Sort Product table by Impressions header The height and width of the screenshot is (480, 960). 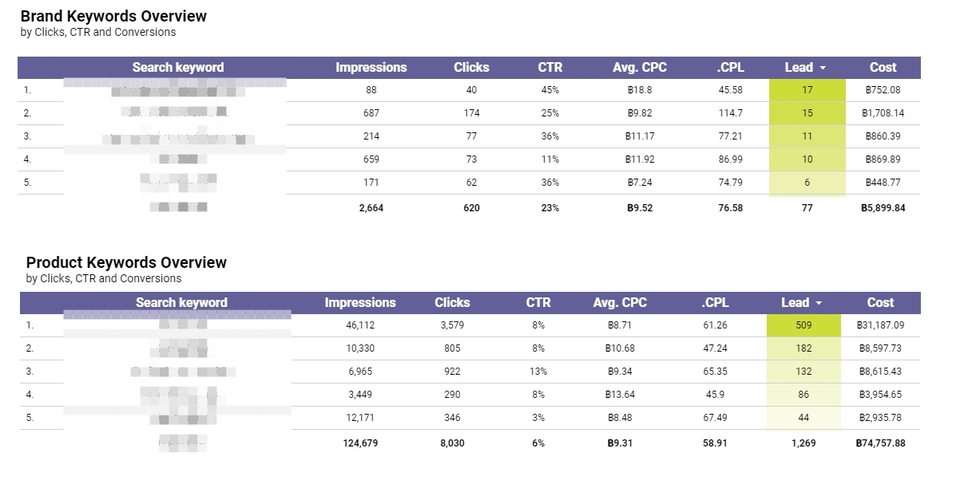point(360,302)
